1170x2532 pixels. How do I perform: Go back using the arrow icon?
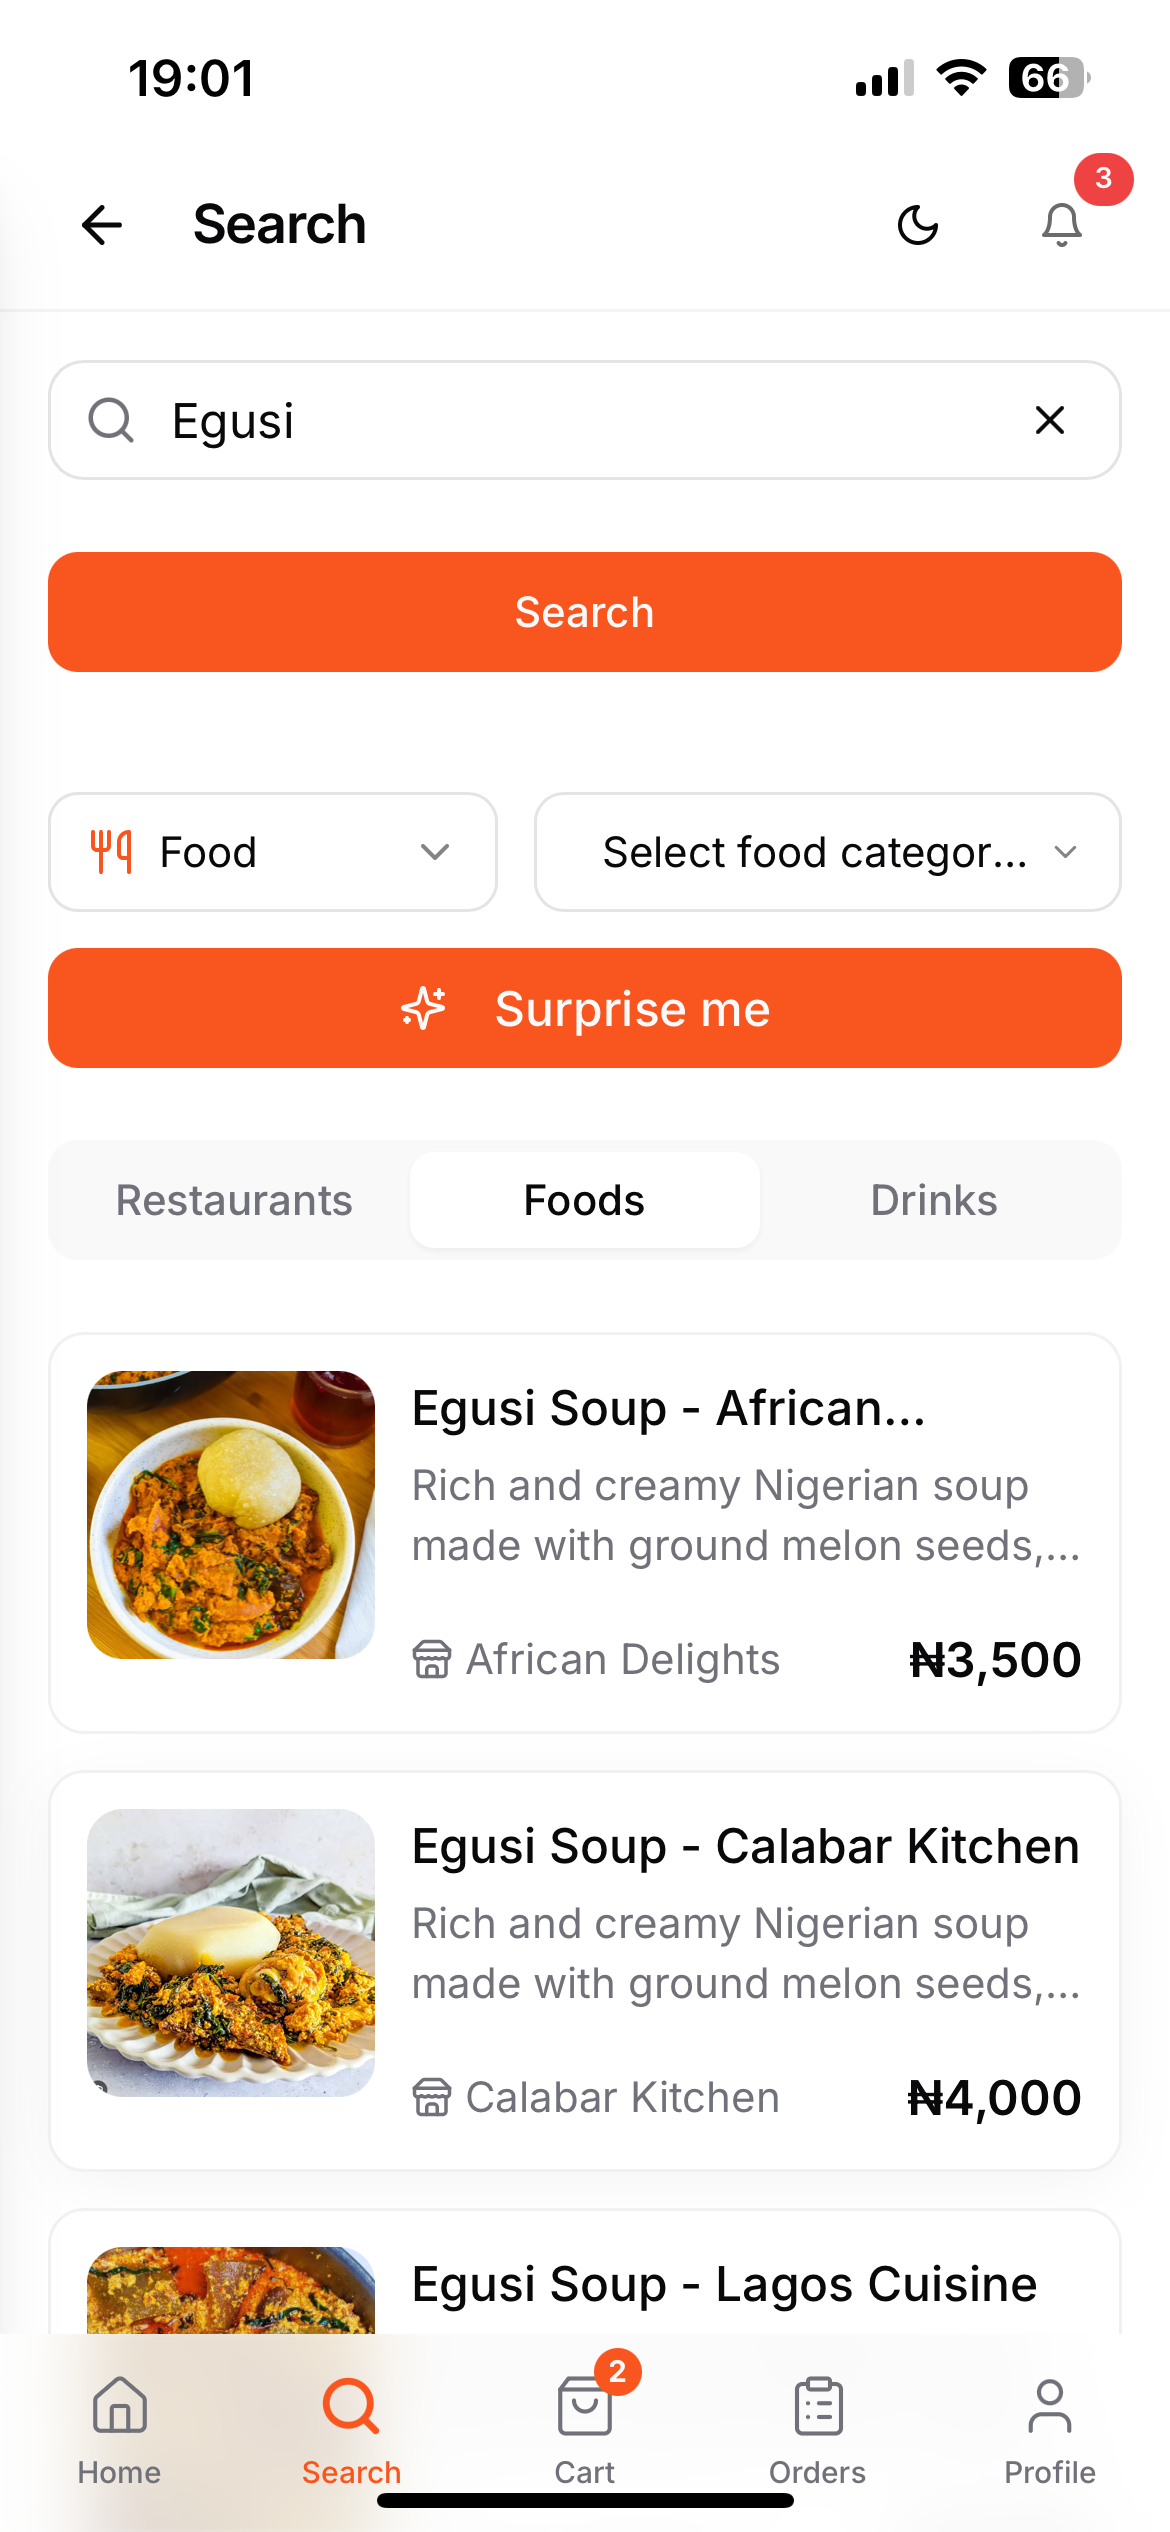click(102, 225)
